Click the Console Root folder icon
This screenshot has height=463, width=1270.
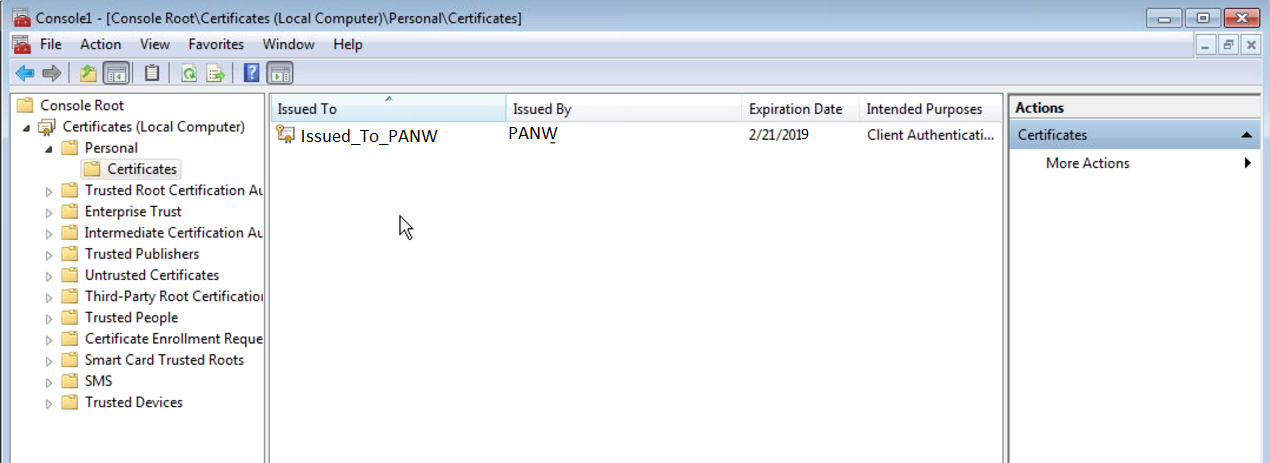pyautogui.click(x=25, y=105)
